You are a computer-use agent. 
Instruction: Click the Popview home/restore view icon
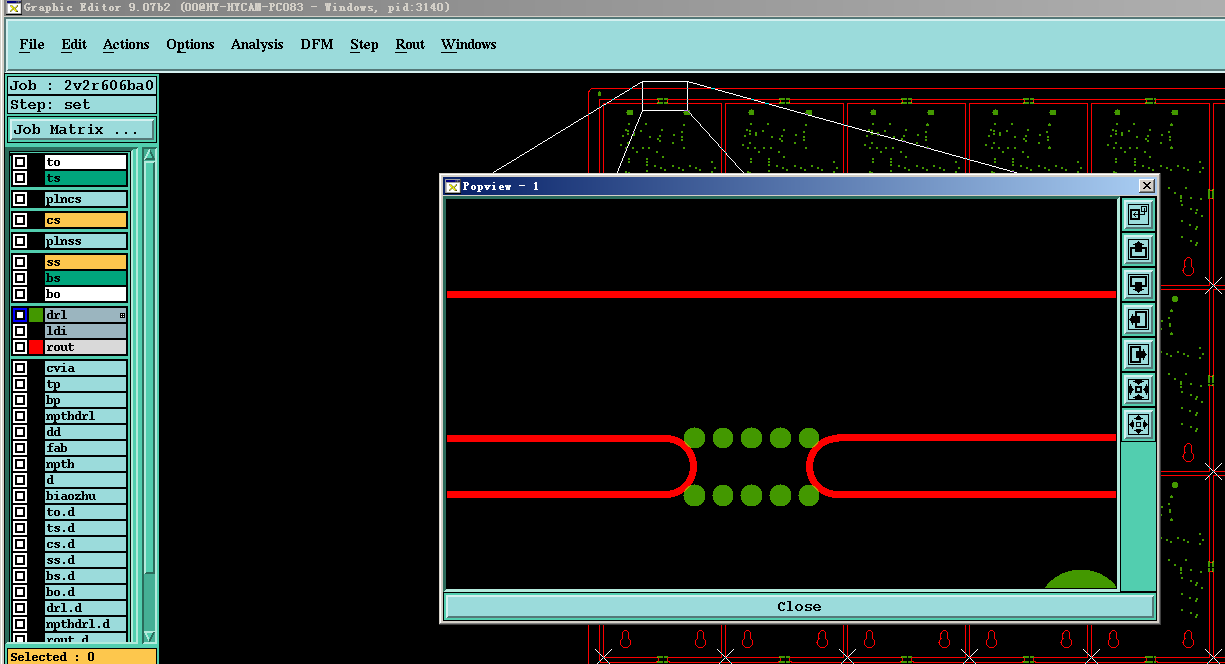[1138, 214]
